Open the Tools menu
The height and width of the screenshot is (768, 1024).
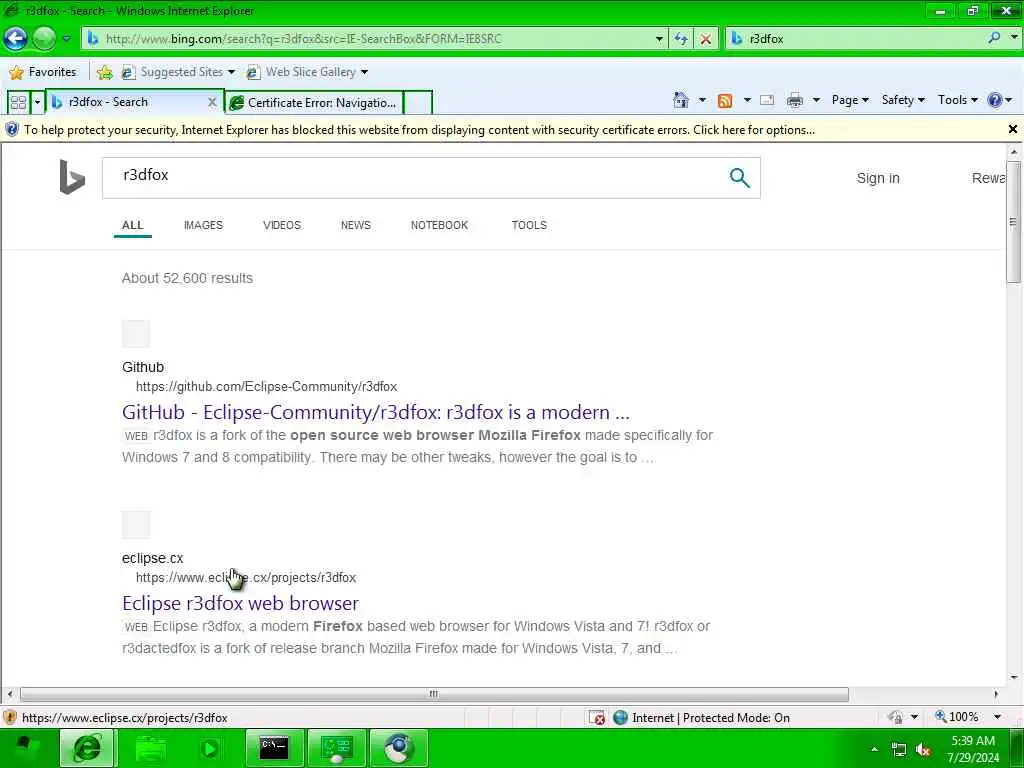(x=957, y=100)
